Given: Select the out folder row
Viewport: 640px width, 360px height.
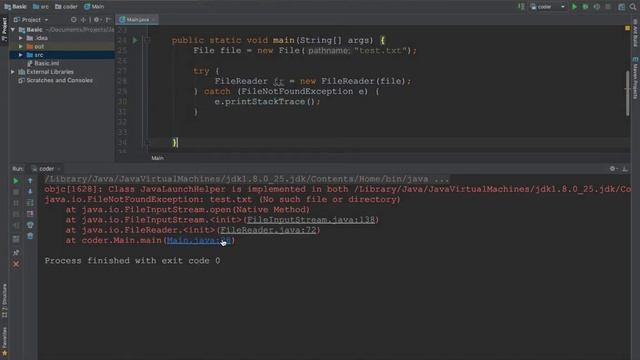Looking at the screenshot, I should (x=62, y=47).
